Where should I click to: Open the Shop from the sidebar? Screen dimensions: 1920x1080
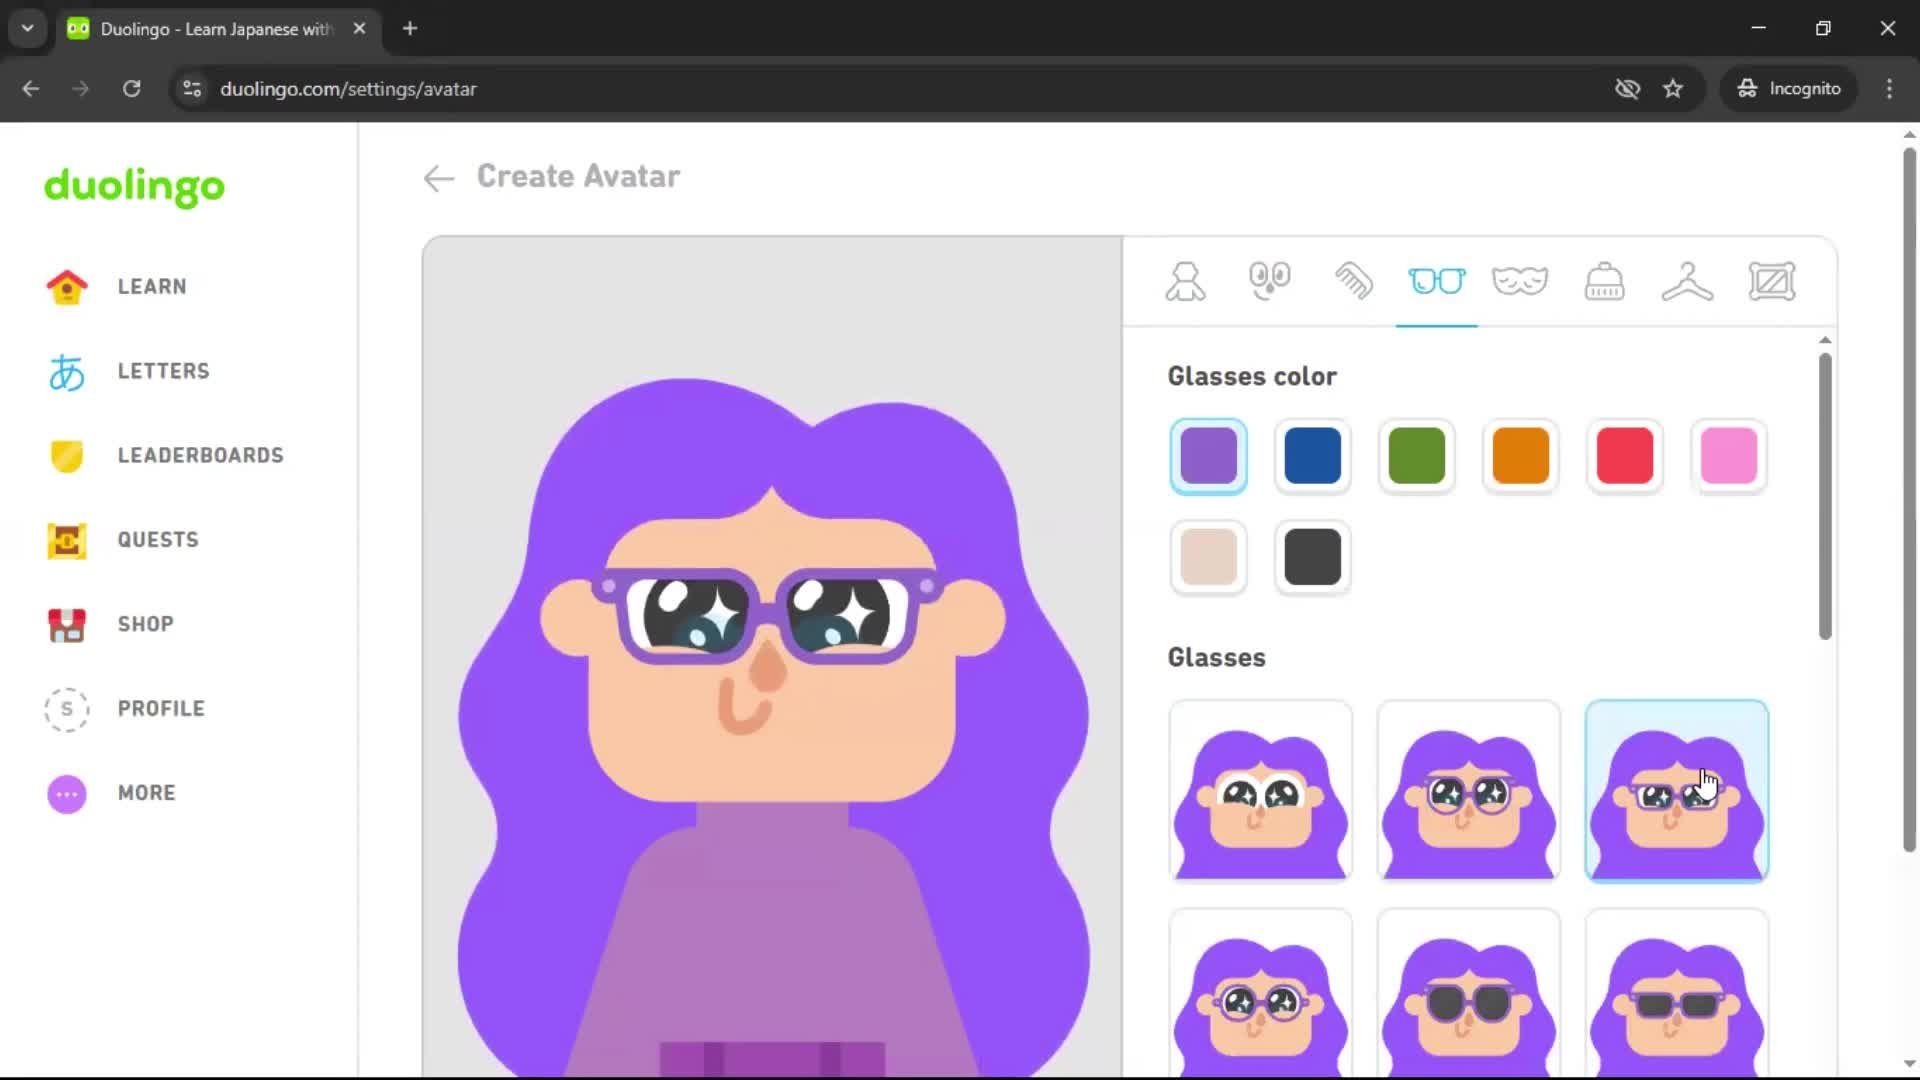coord(144,624)
